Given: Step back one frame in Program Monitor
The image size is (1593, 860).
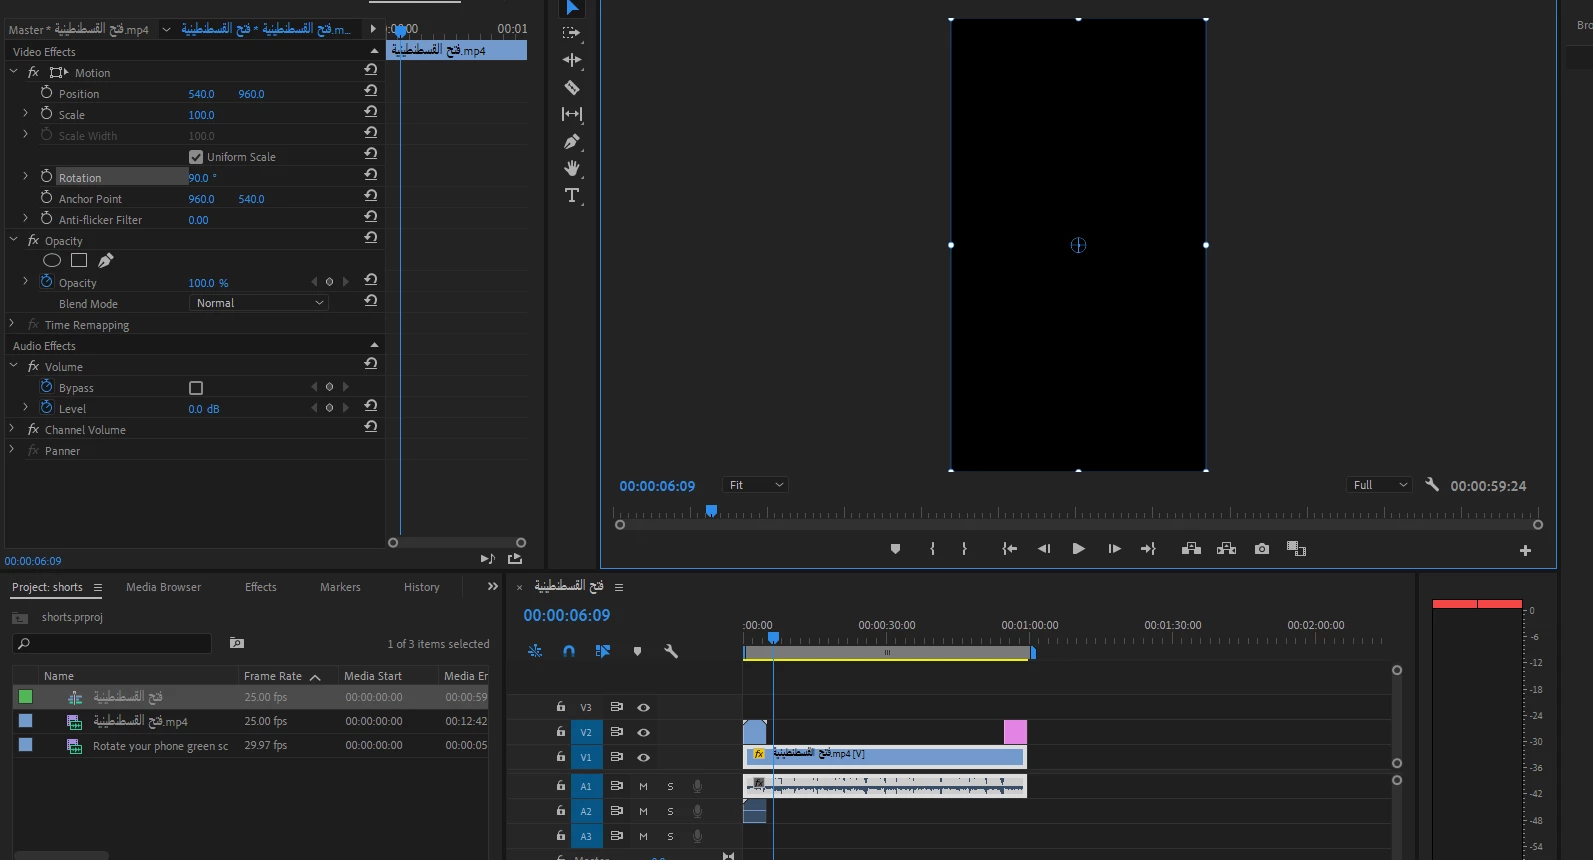Looking at the screenshot, I should pyautogui.click(x=1044, y=549).
